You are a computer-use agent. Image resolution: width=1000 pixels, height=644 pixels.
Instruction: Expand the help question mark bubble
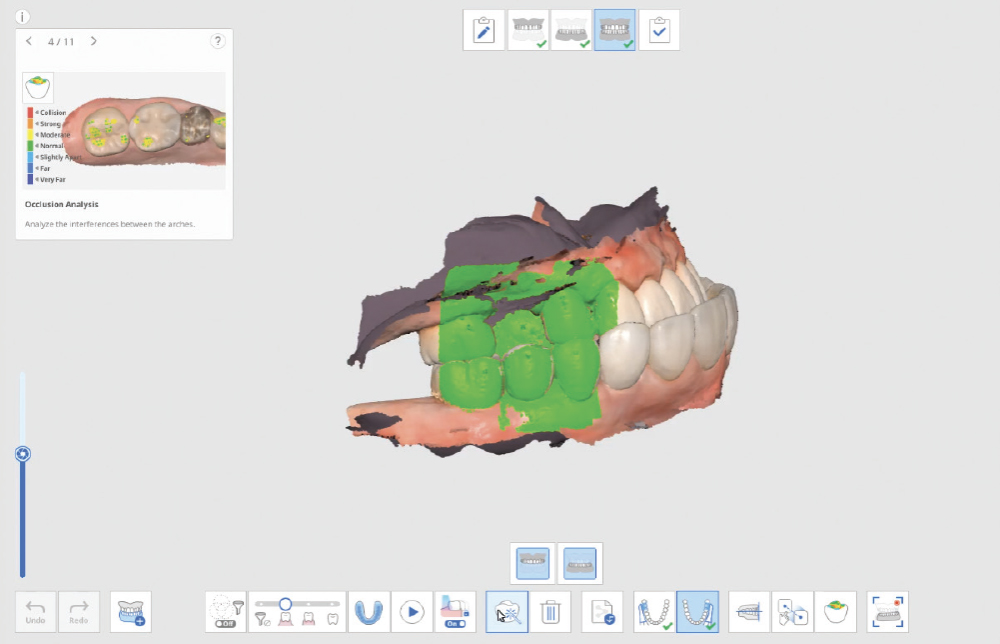(x=218, y=41)
